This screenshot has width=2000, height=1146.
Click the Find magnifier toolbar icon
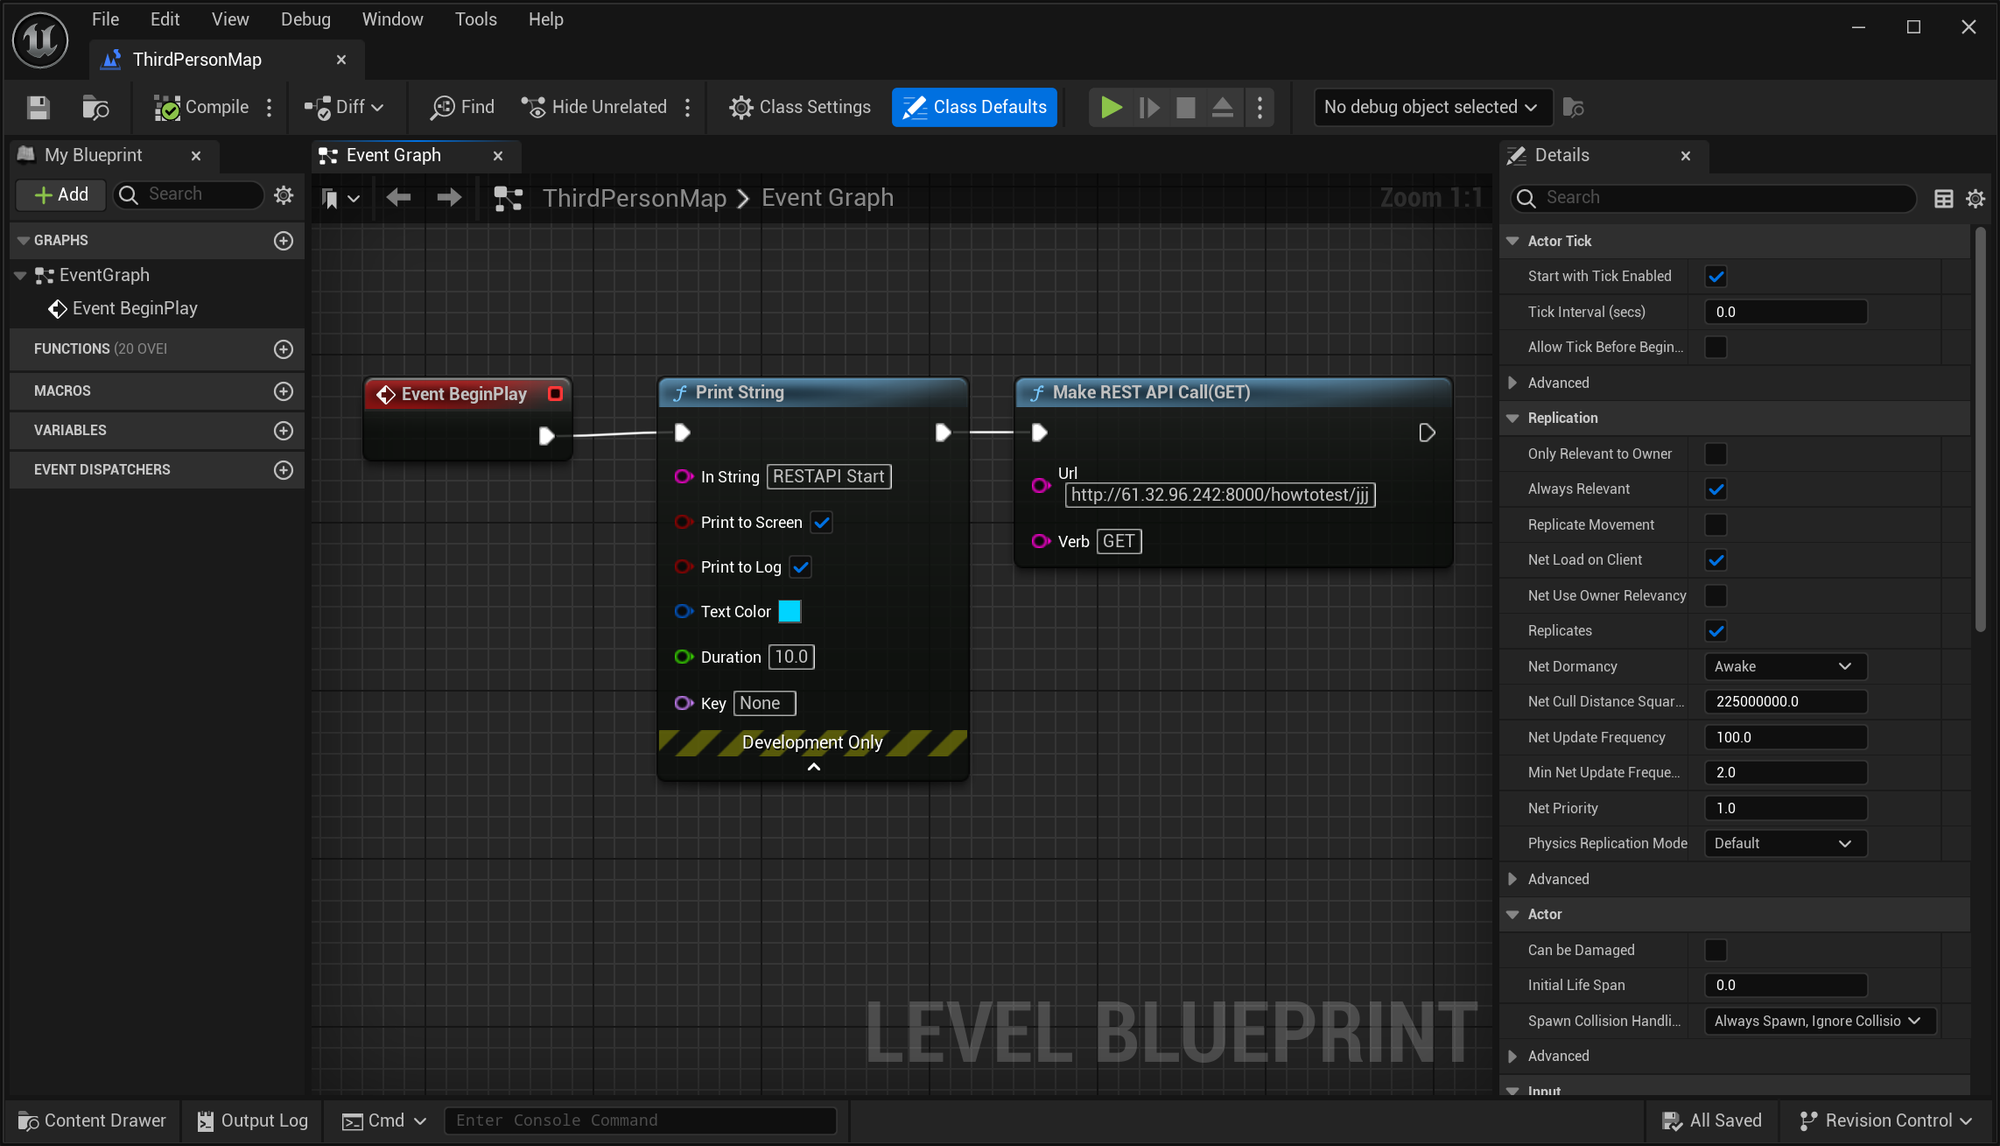point(442,107)
